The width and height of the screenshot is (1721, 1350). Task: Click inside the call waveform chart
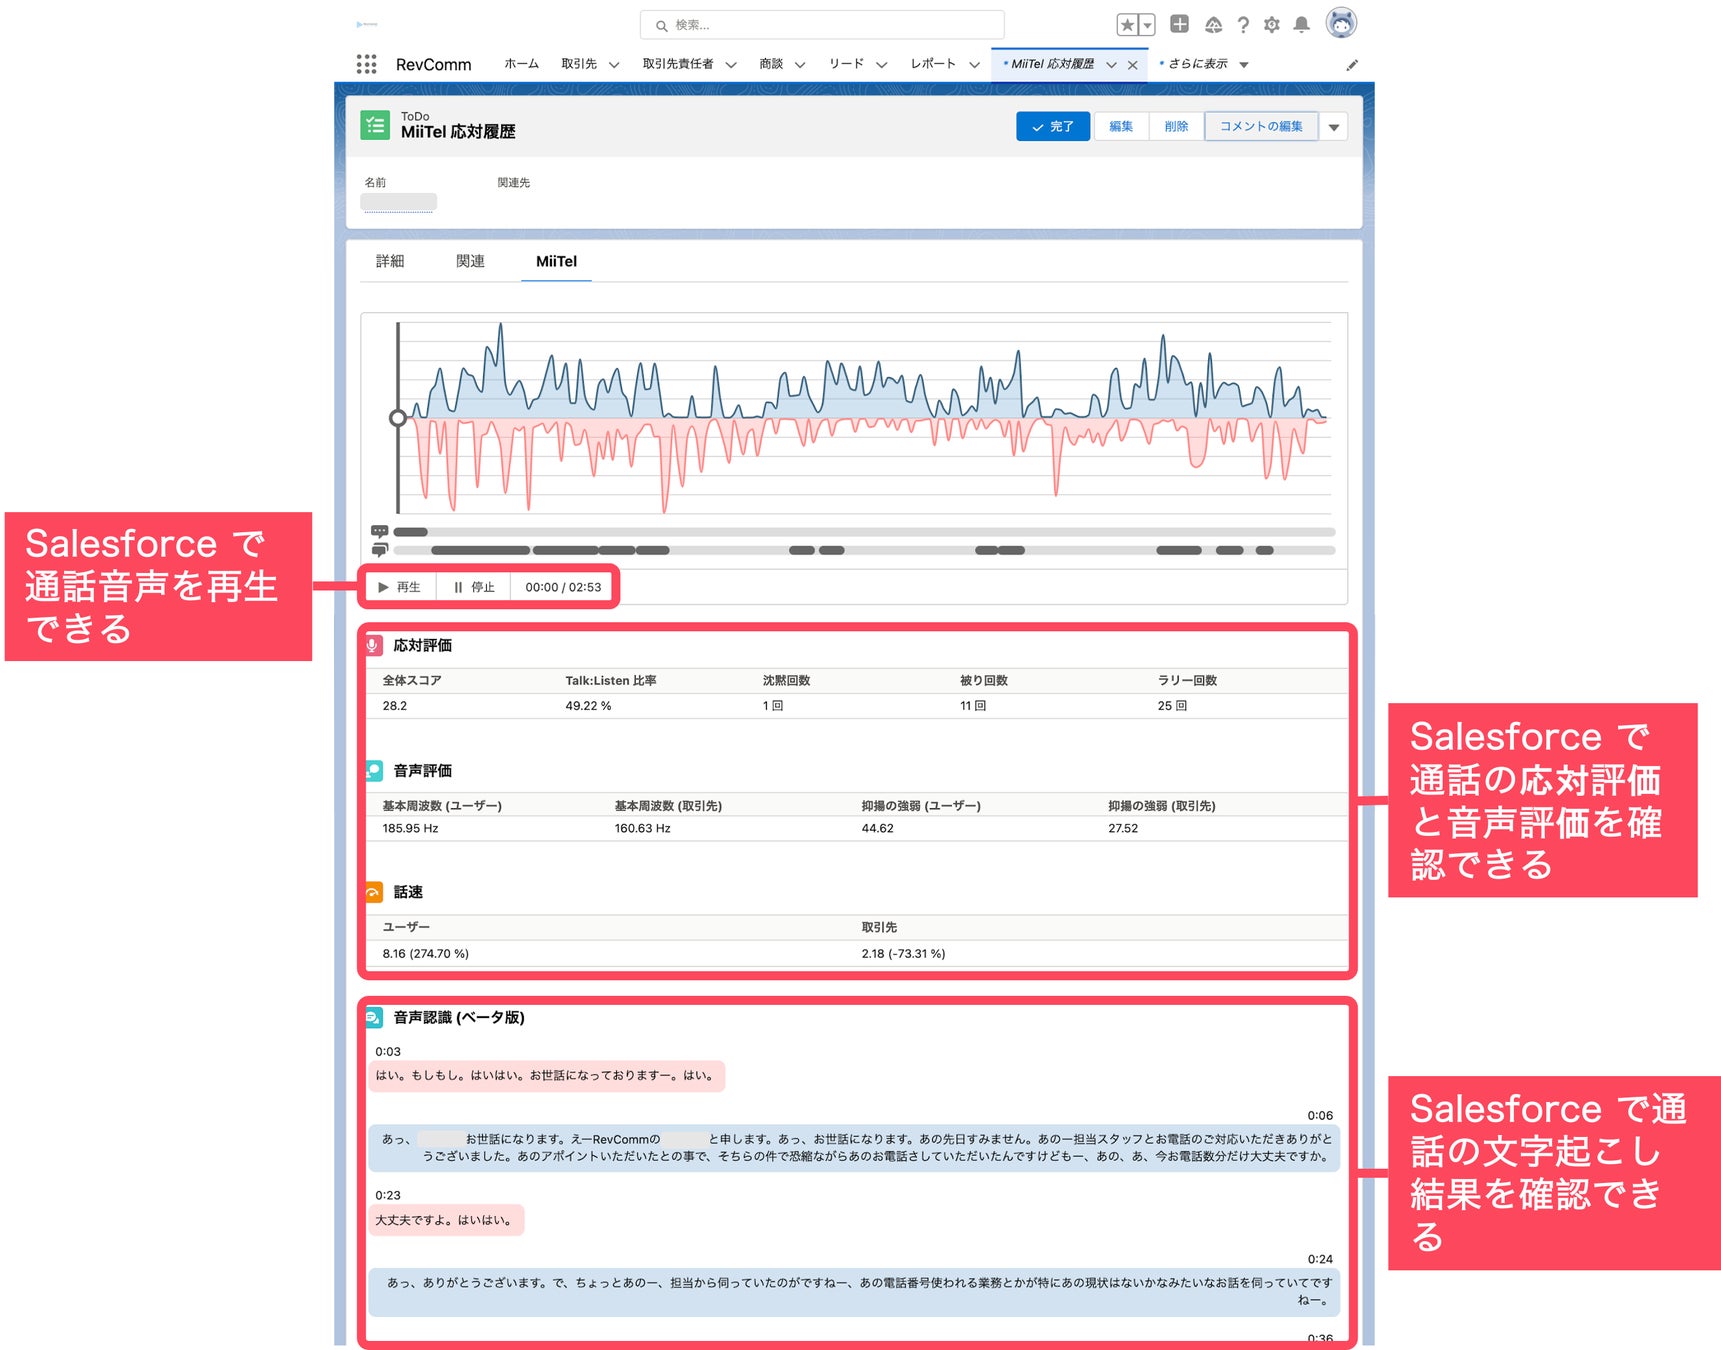864,418
